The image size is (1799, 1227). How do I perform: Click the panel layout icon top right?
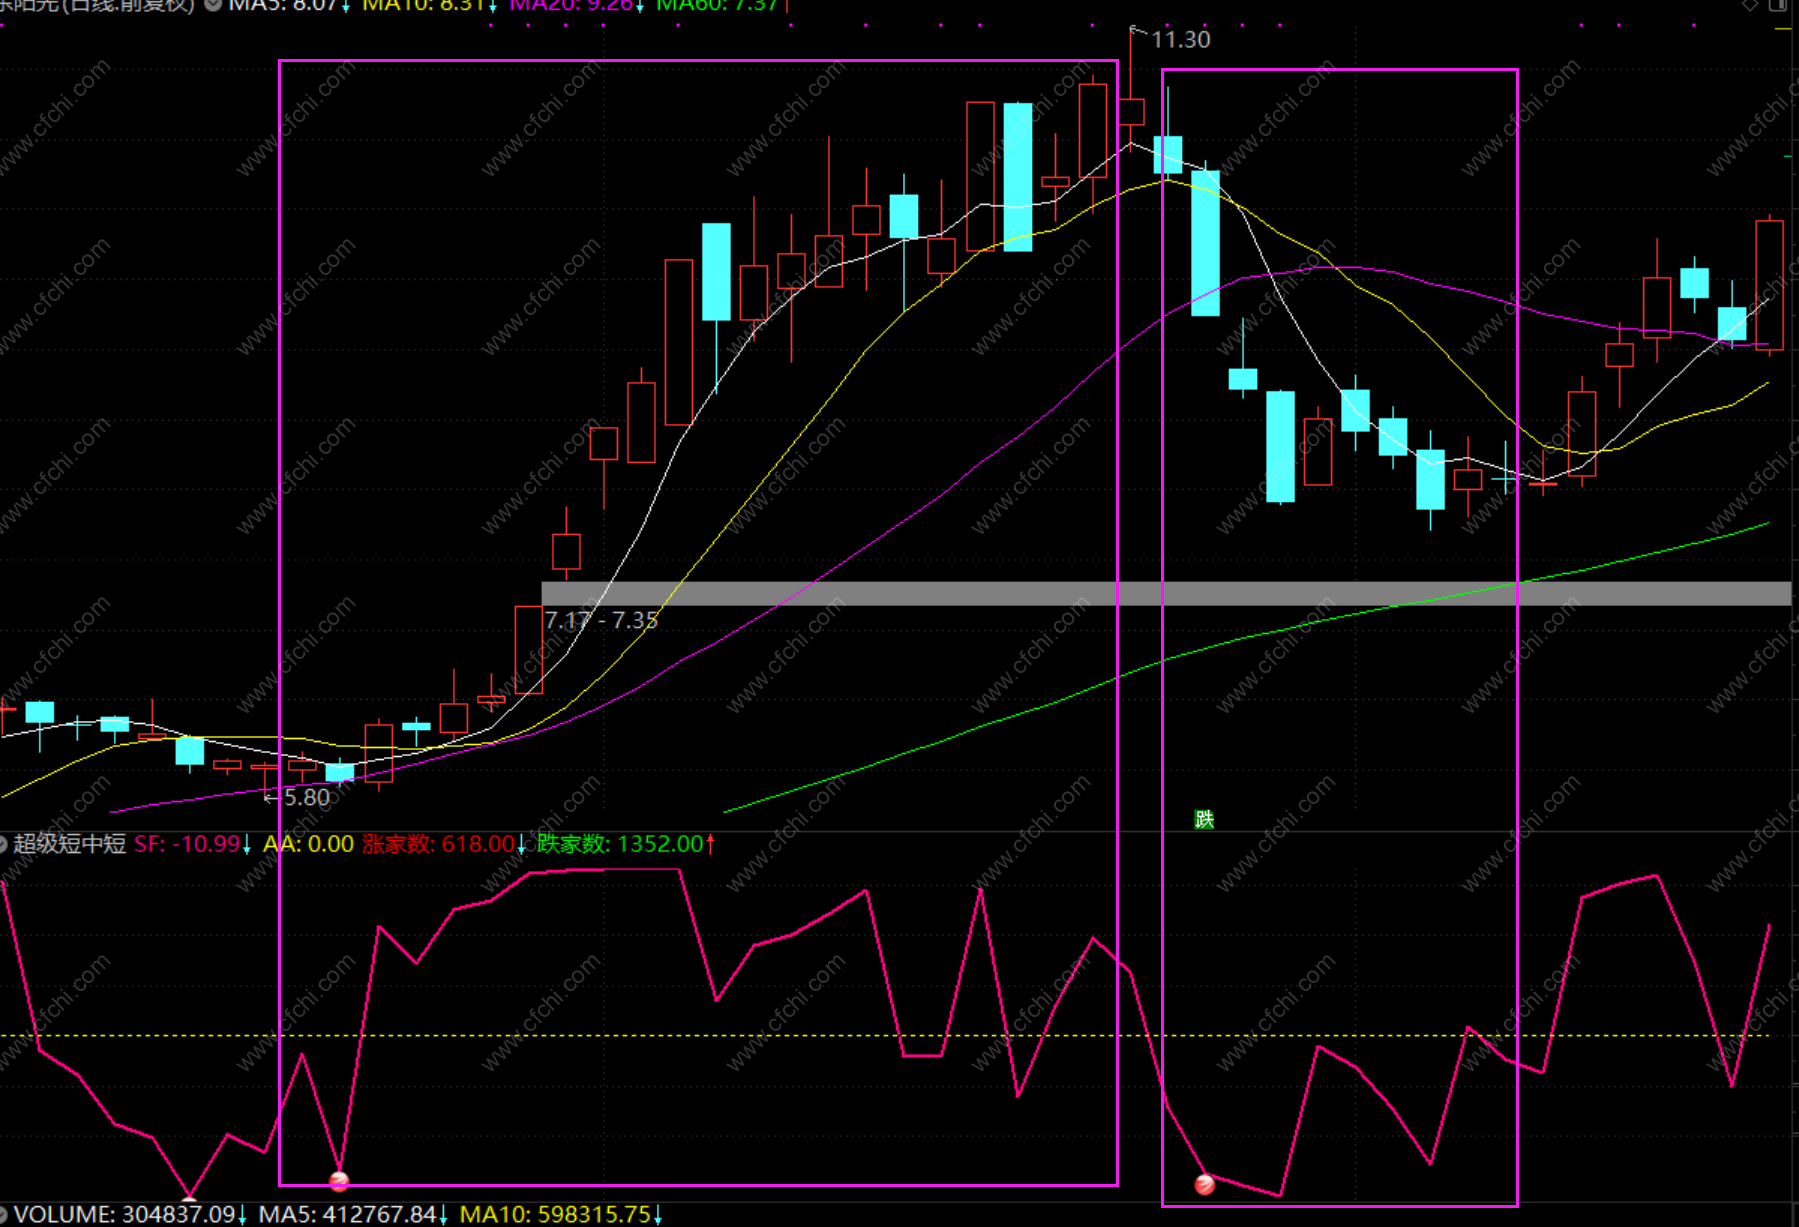[1778, 5]
